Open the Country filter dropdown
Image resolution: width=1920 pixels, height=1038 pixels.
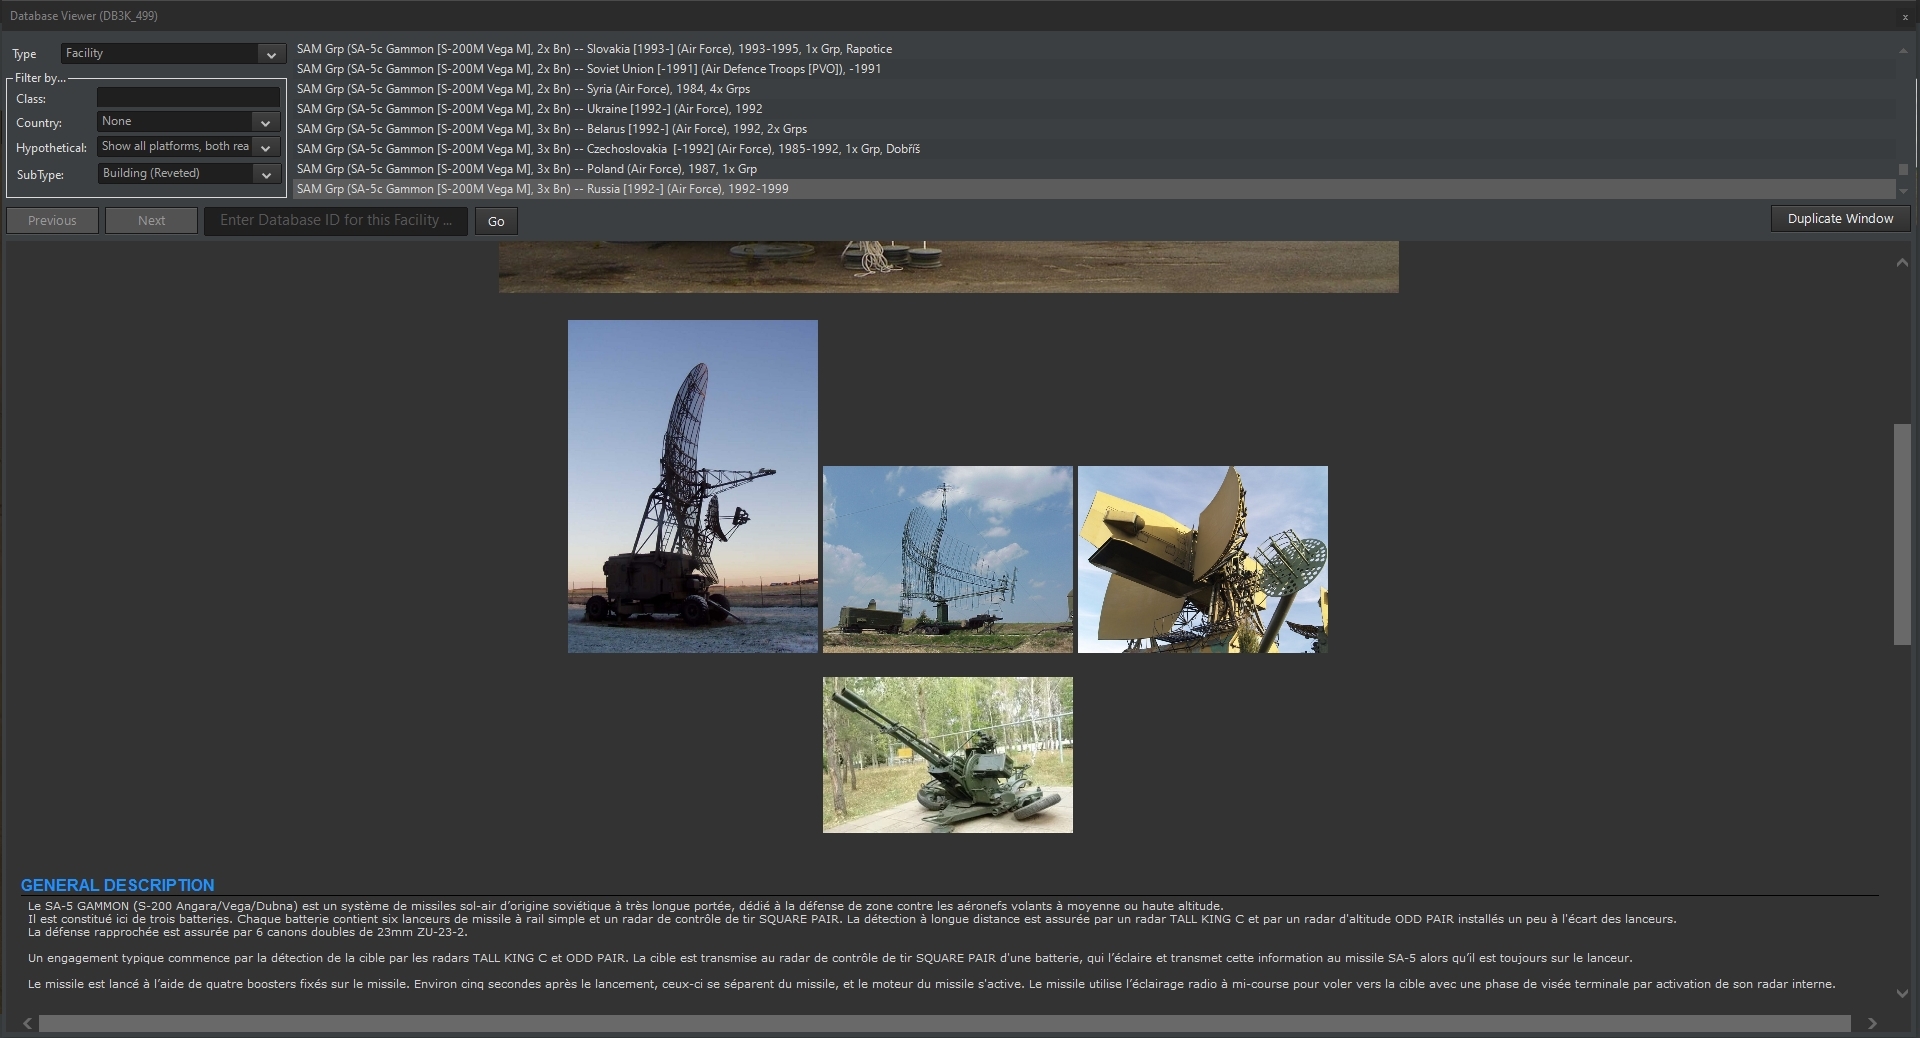(x=188, y=122)
